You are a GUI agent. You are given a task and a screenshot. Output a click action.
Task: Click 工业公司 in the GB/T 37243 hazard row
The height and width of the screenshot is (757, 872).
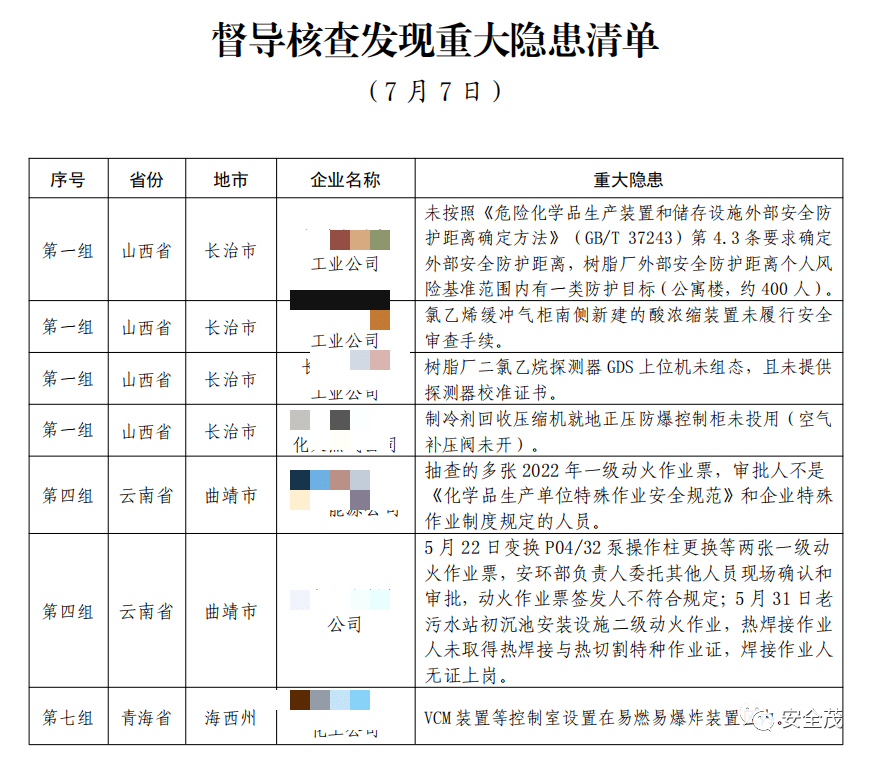345,264
